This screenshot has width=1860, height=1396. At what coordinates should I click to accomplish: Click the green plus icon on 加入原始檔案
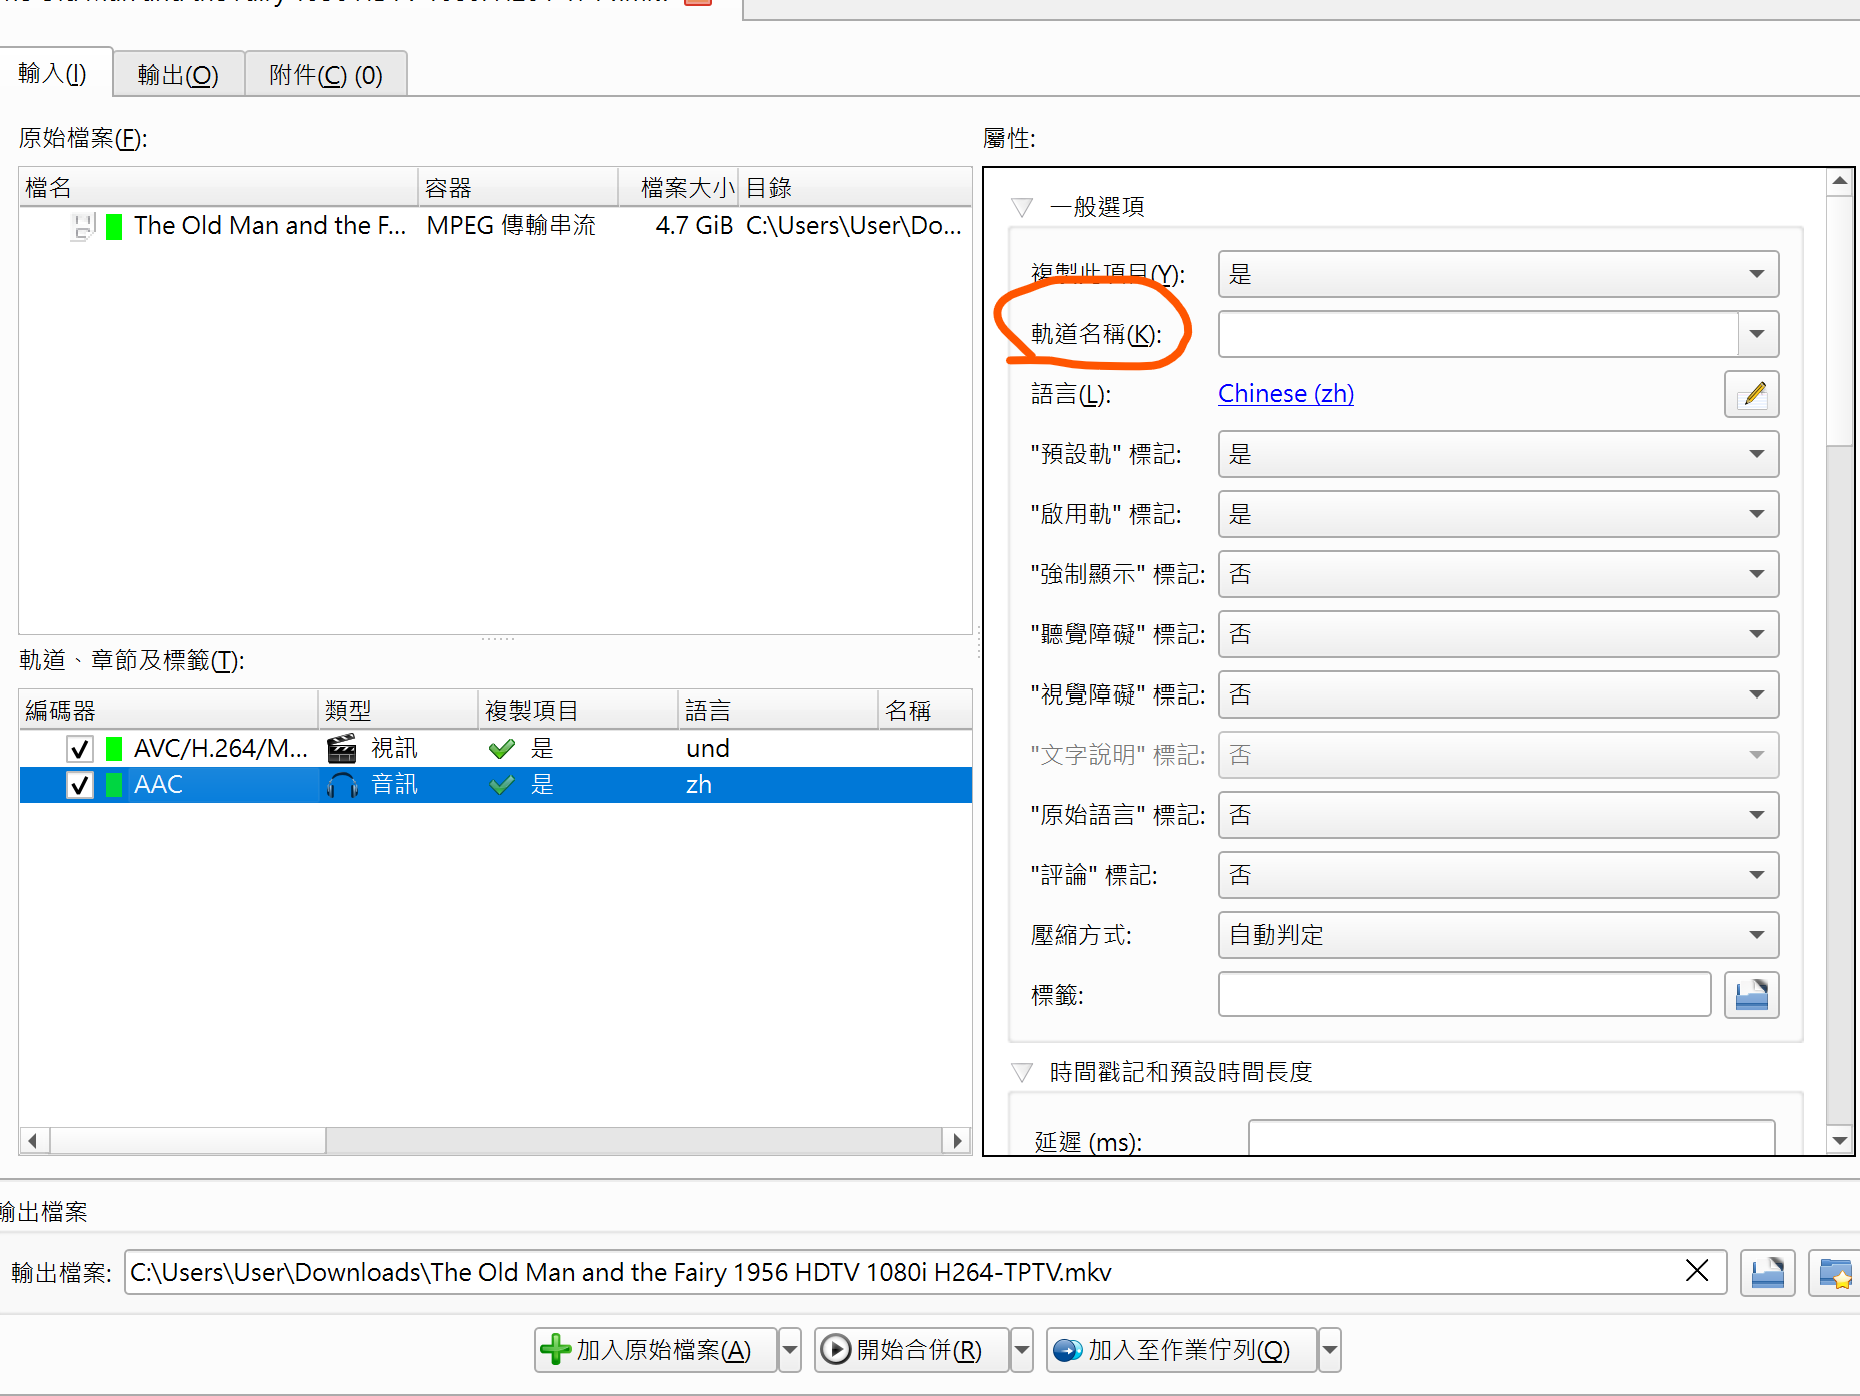click(556, 1349)
